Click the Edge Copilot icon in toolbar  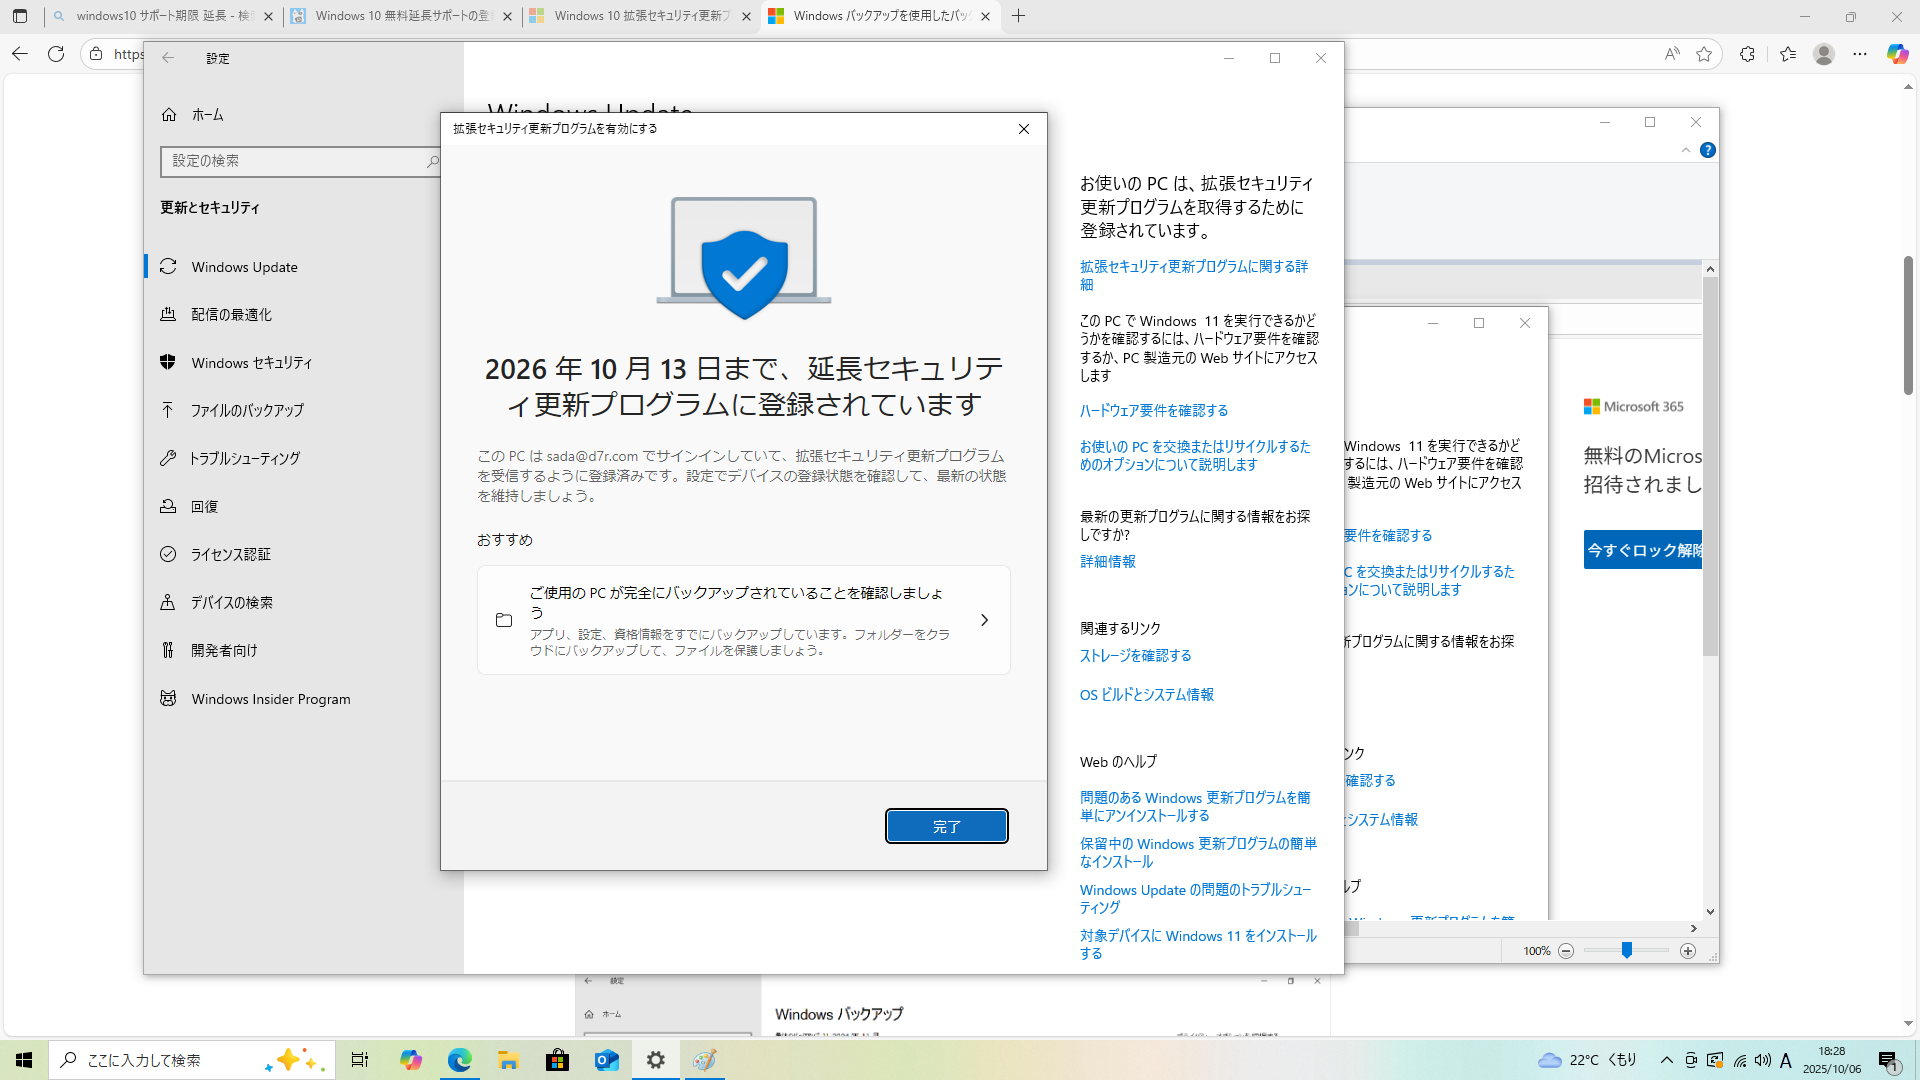pyautogui.click(x=1896, y=54)
